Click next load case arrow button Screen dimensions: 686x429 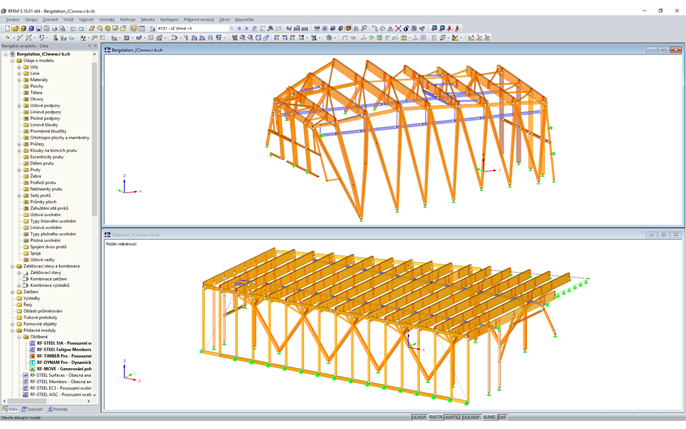click(246, 28)
